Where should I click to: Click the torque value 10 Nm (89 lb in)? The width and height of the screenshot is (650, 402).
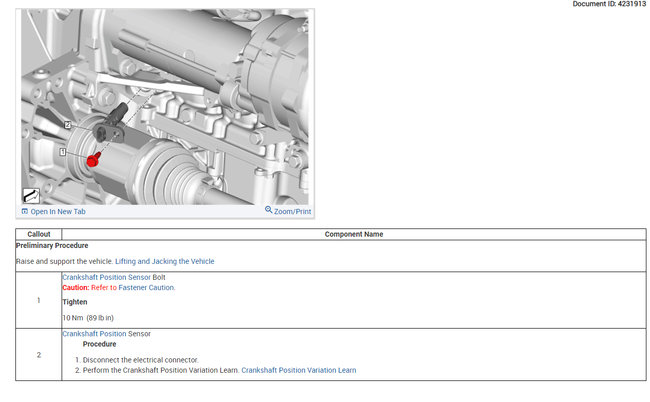88,318
